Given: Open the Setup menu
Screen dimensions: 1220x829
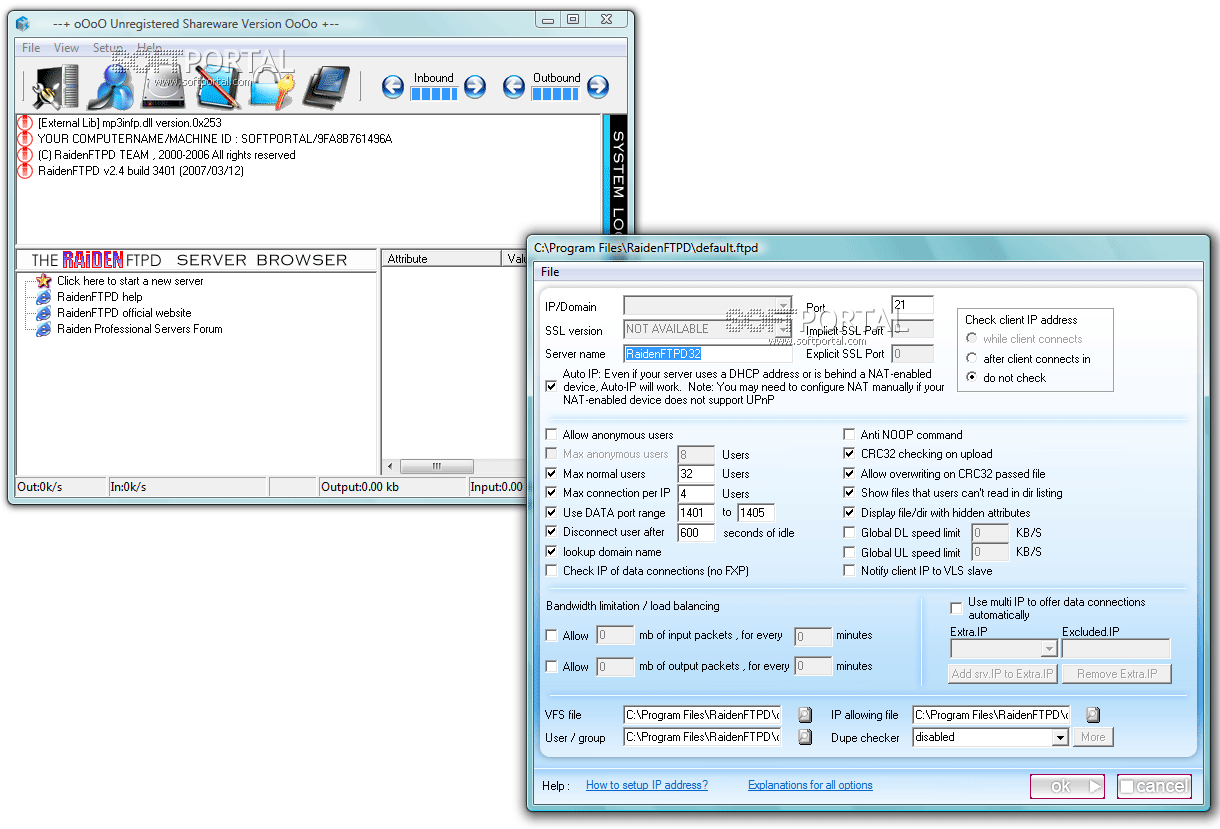Looking at the screenshot, I should [108, 48].
